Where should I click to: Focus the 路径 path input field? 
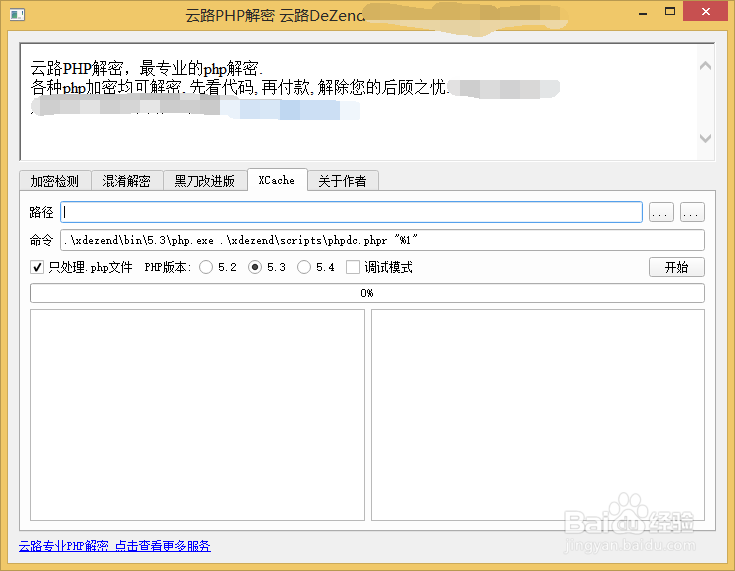coord(351,212)
